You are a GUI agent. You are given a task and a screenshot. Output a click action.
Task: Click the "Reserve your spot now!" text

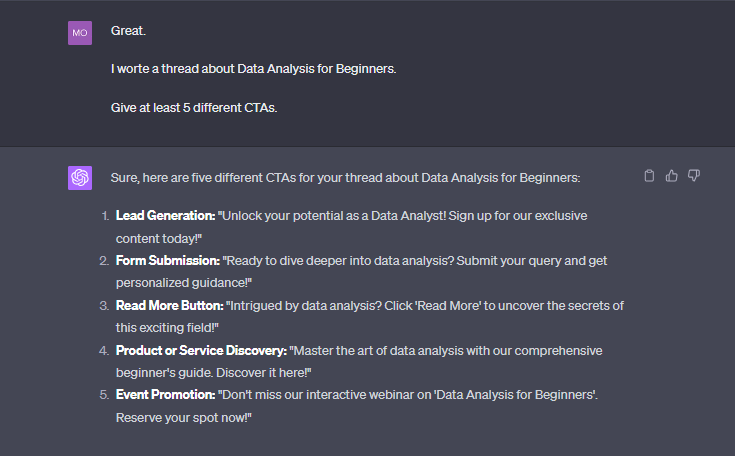click(183, 418)
